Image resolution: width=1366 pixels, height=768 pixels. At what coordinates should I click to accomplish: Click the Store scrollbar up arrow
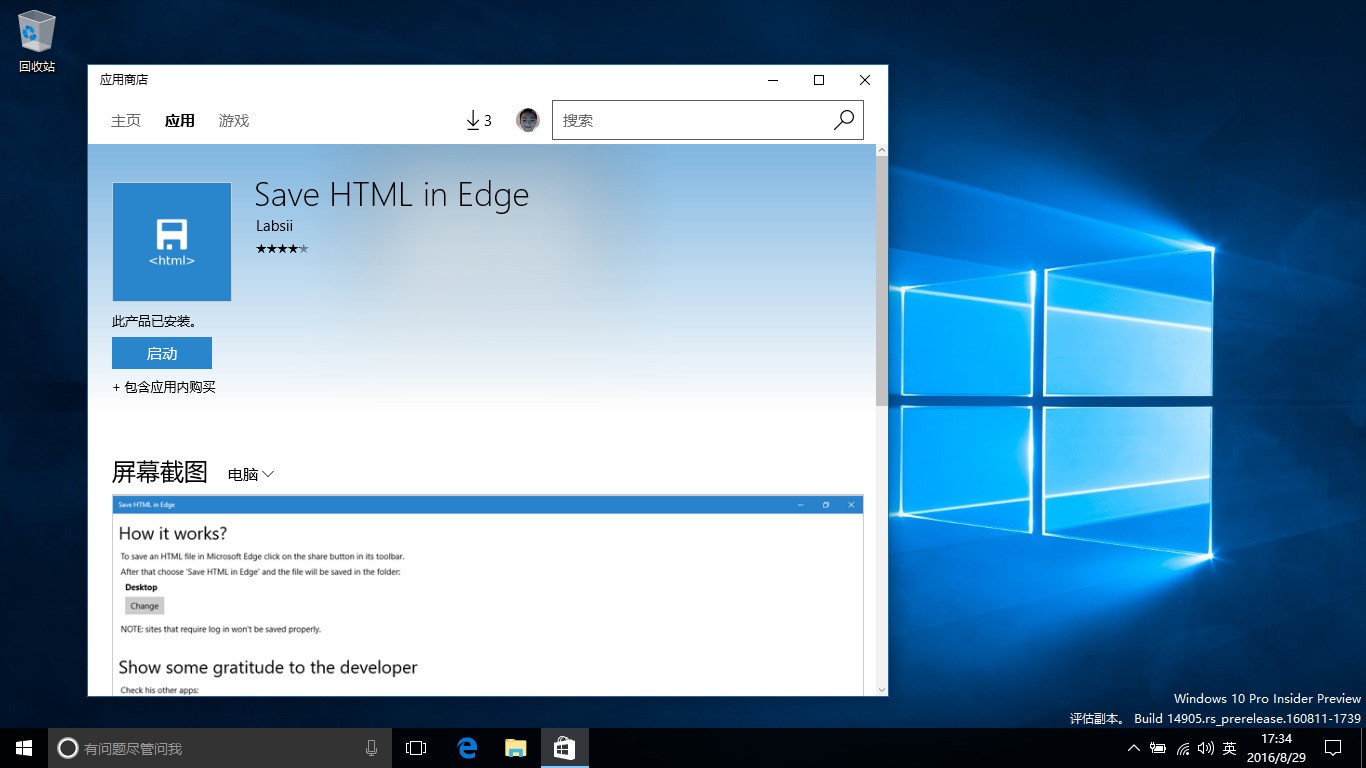[882, 150]
